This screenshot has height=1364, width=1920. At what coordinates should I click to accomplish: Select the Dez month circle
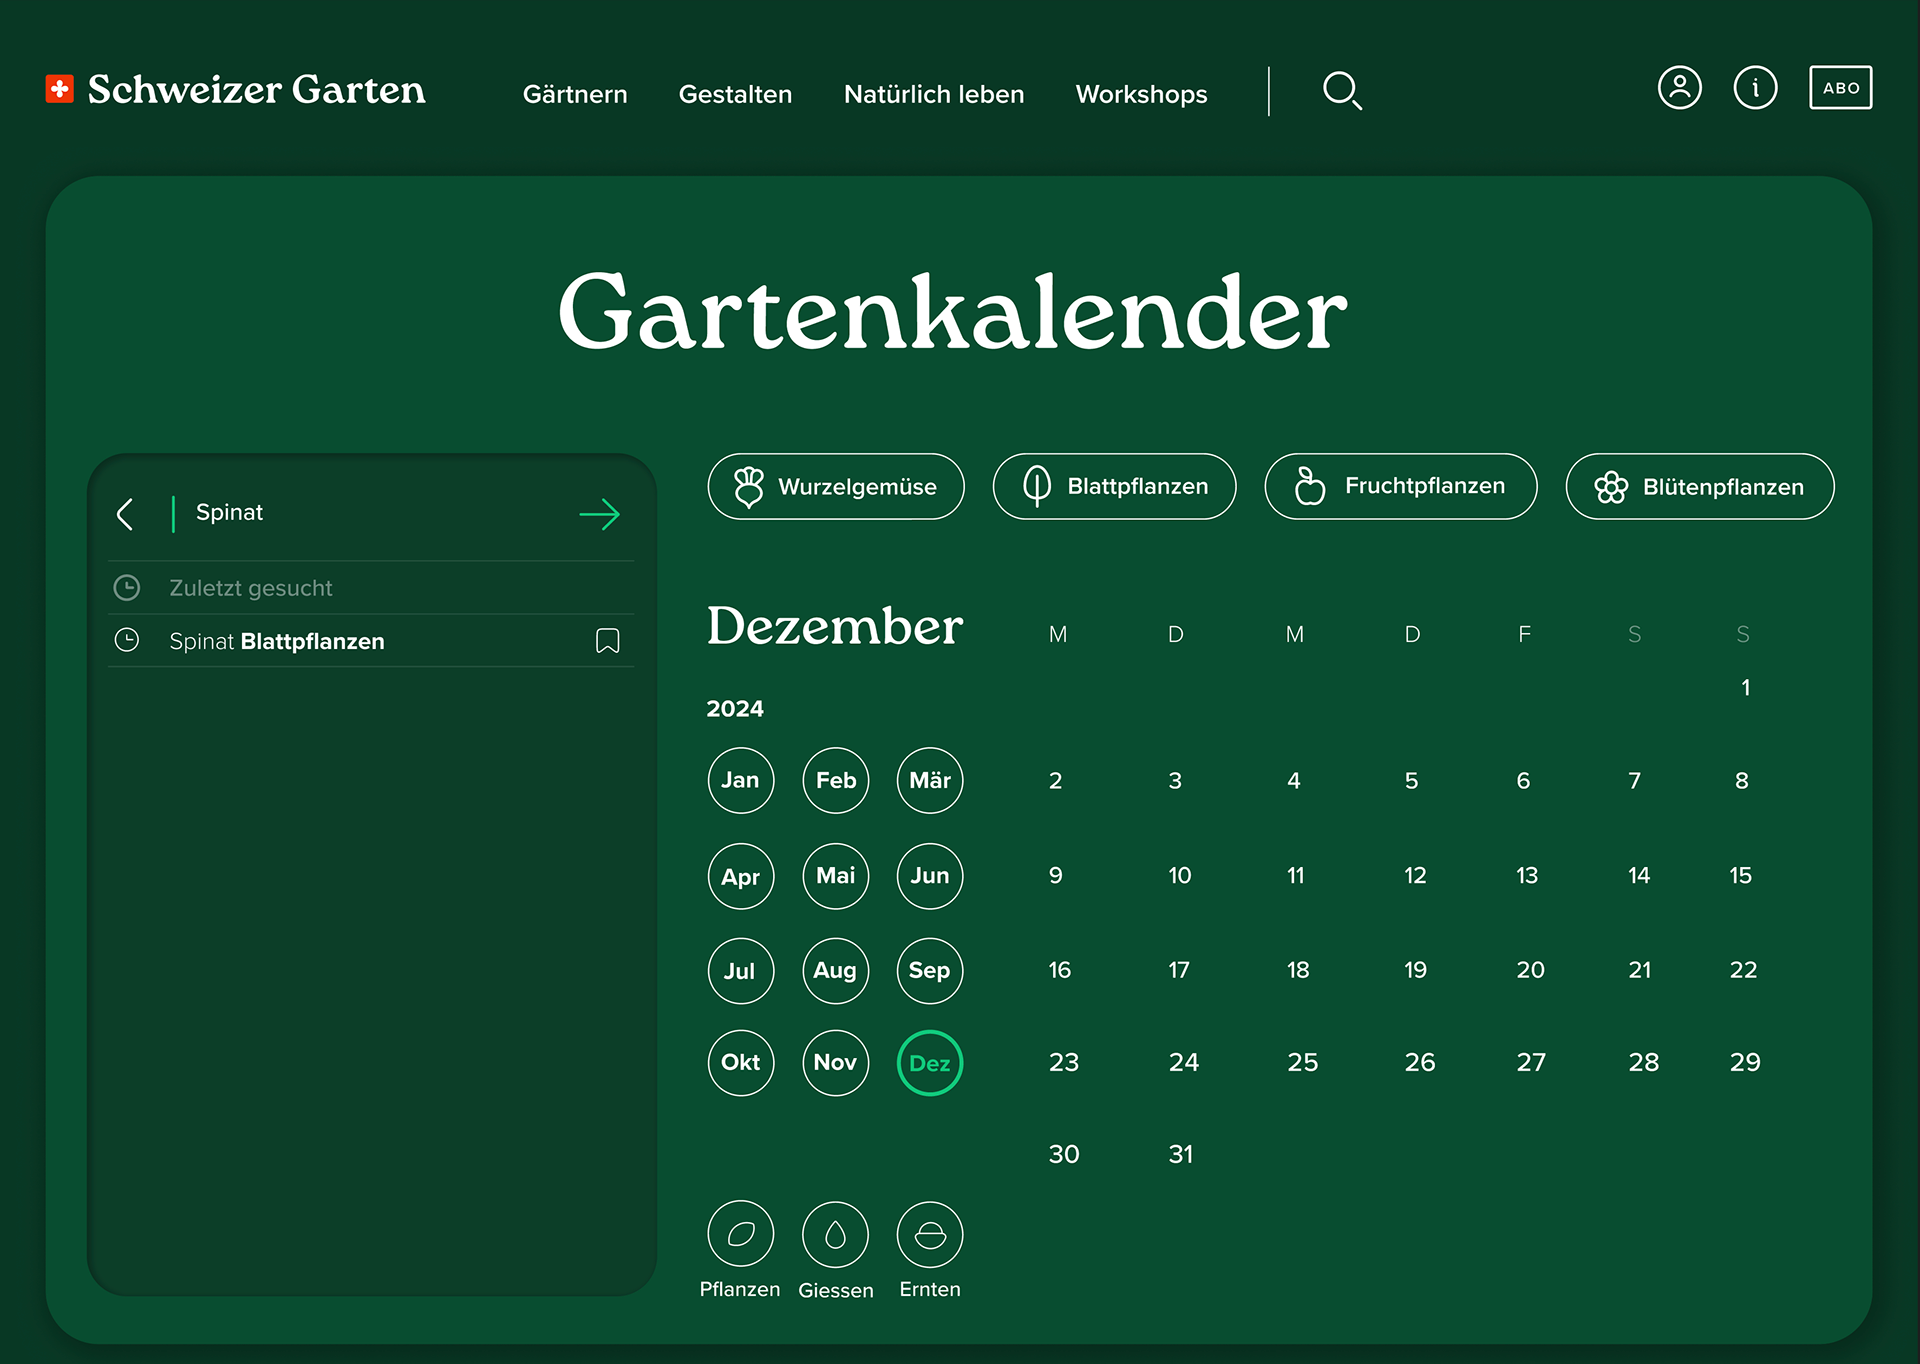click(929, 1063)
